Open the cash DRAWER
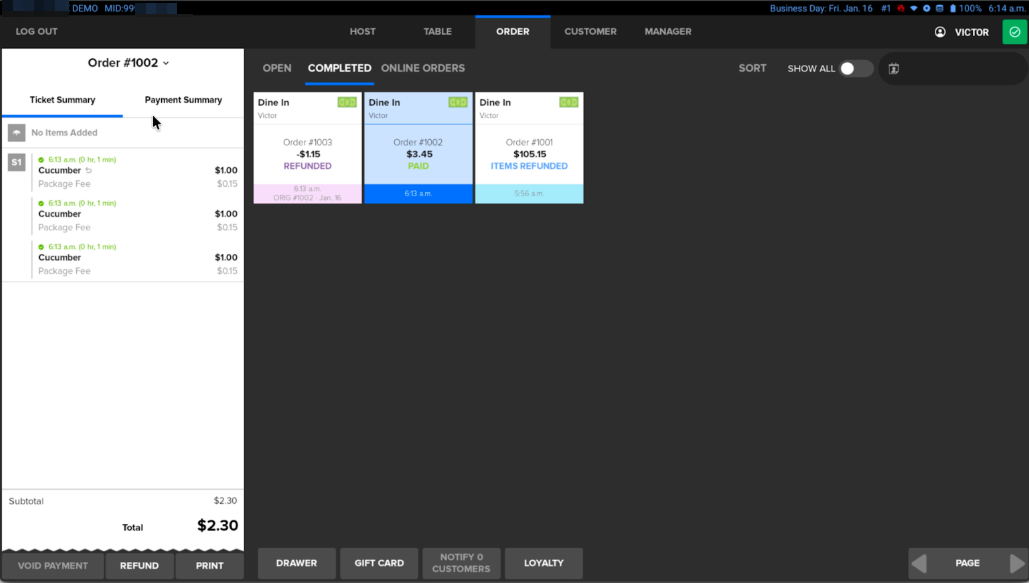1029x583 pixels. coord(297,563)
